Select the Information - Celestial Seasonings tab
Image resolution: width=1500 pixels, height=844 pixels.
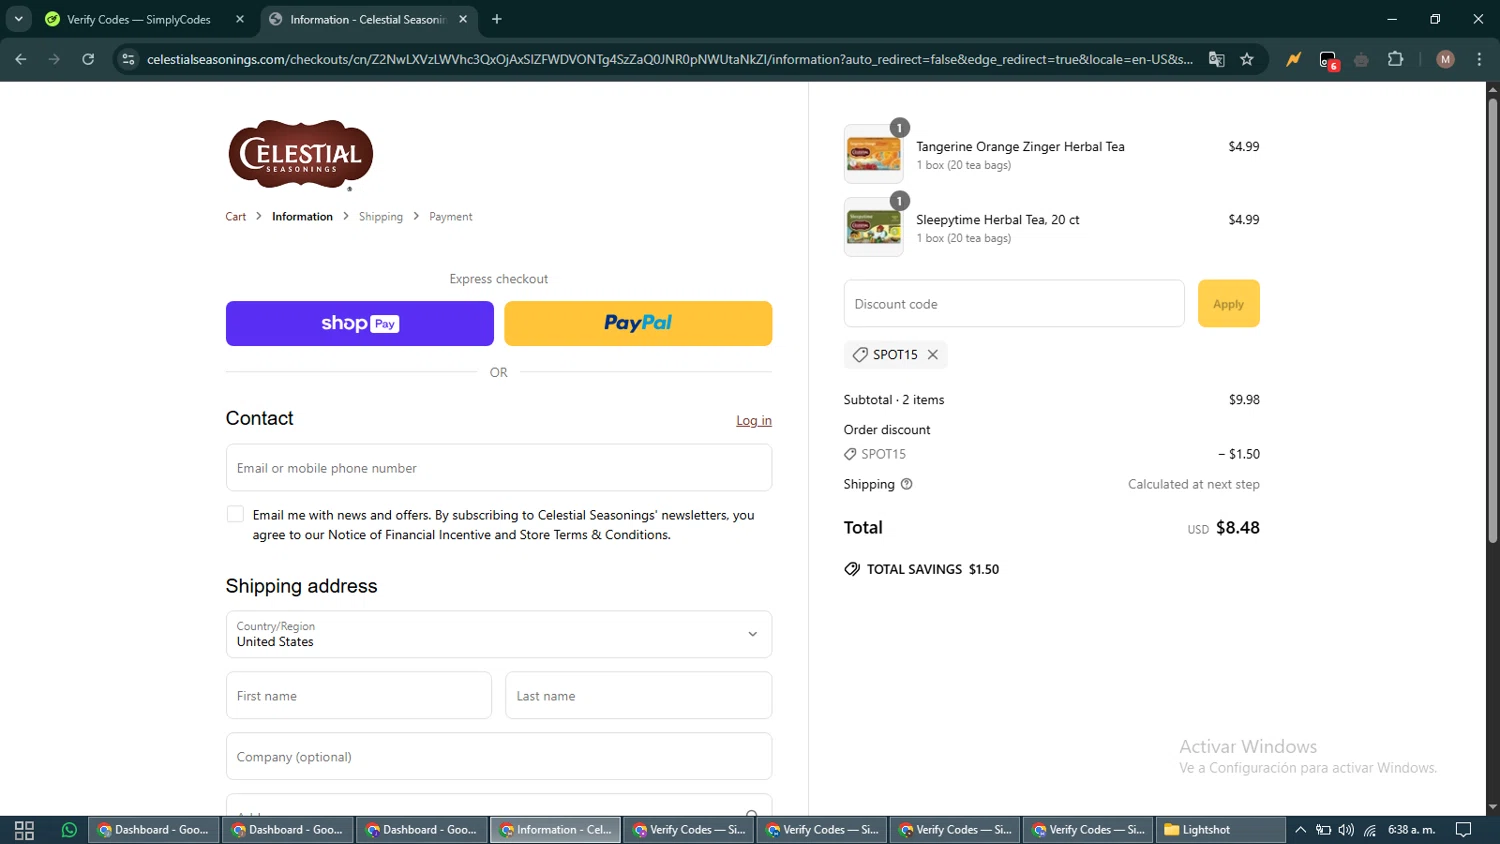click(x=370, y=19)
